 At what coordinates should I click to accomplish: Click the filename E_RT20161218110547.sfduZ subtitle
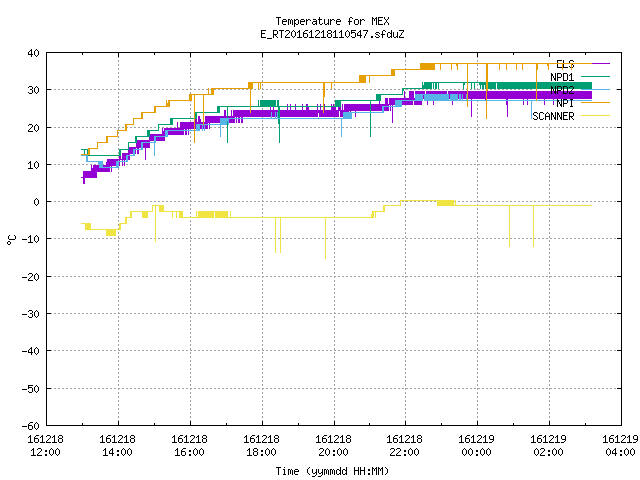coord(332,34)
